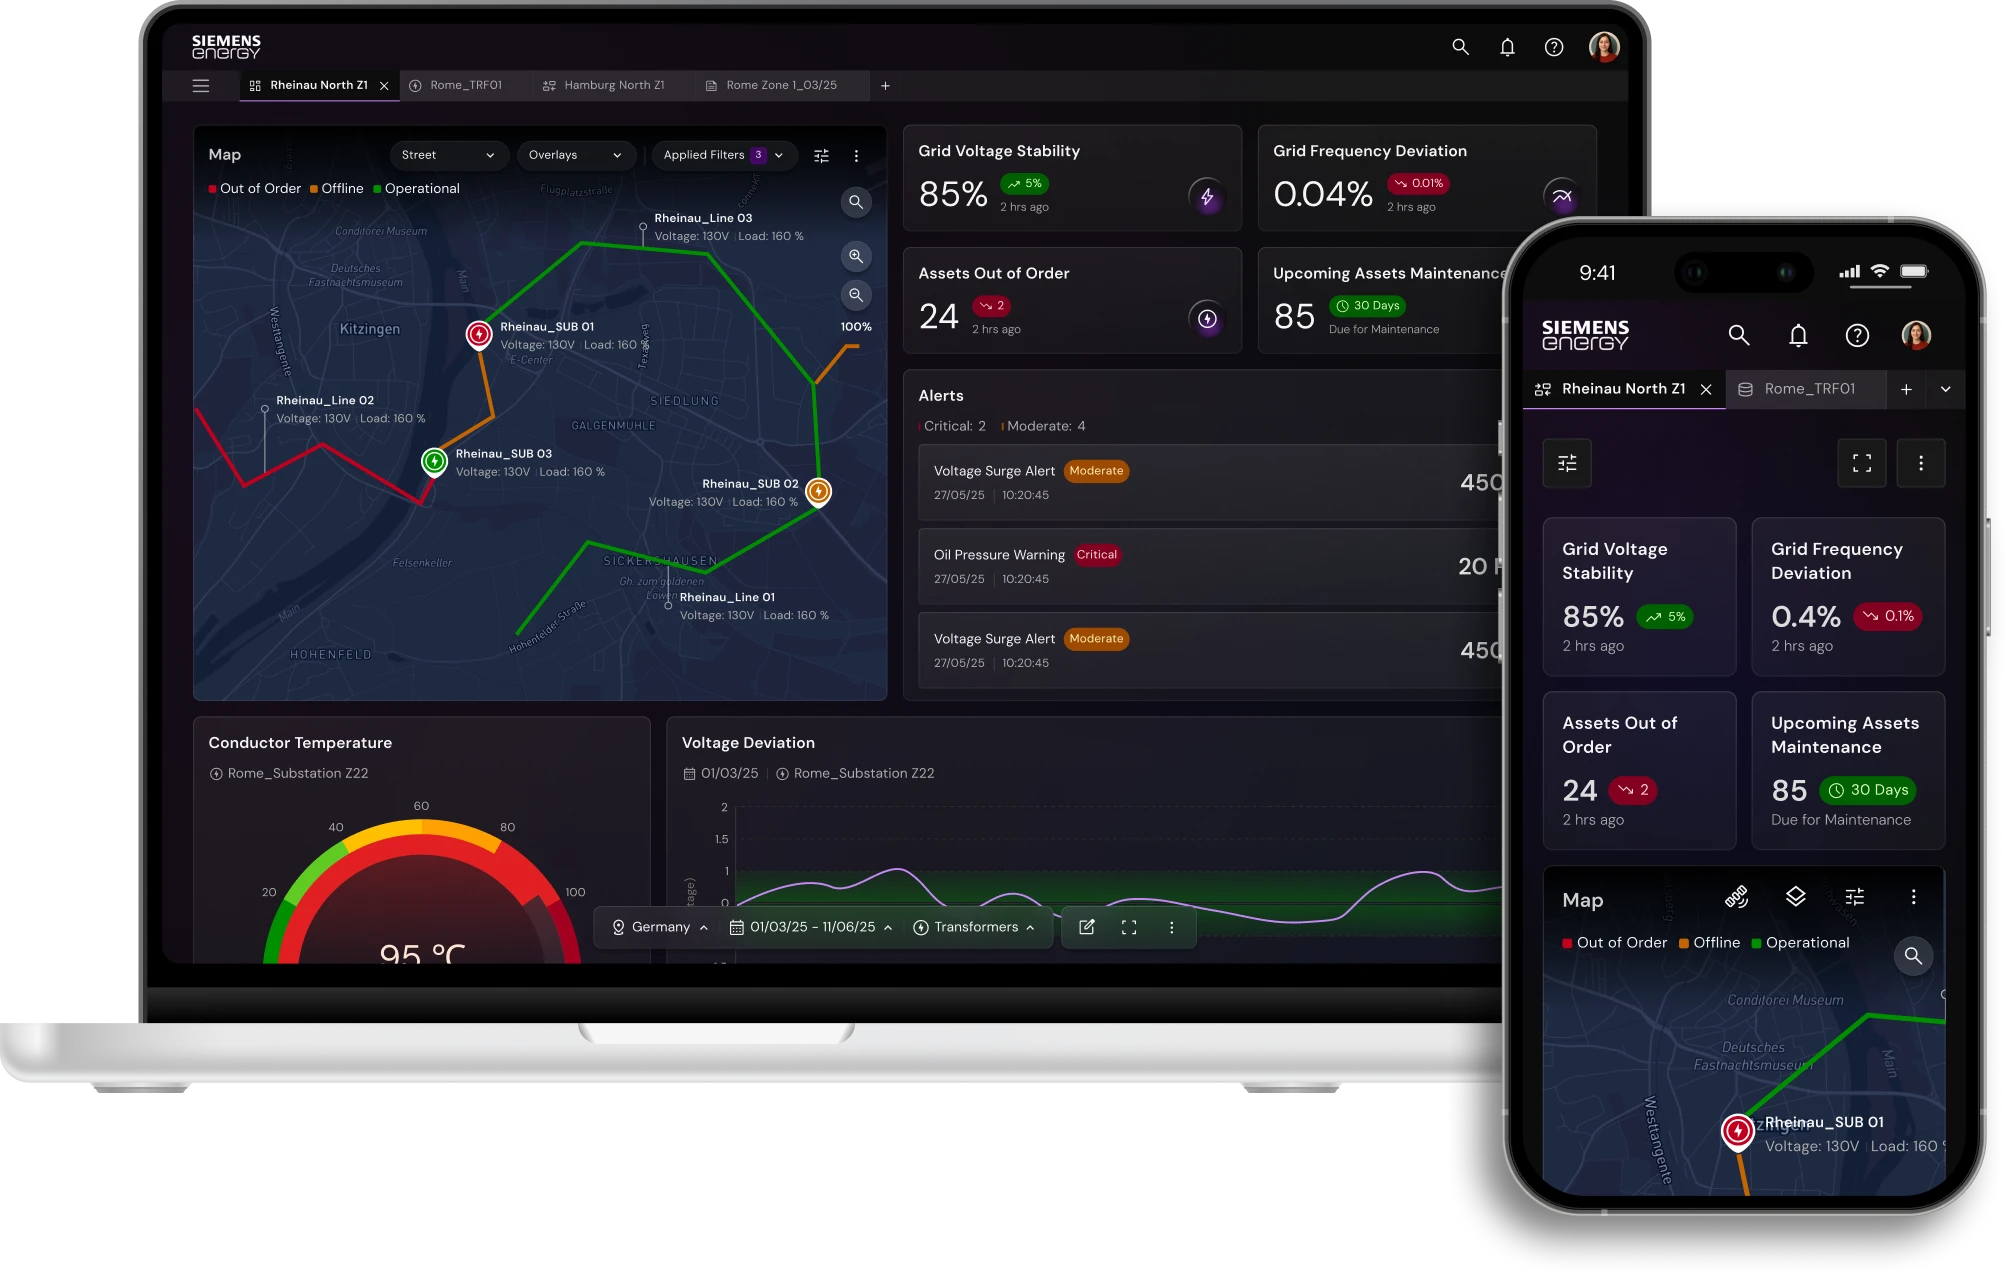Click the search magnifier inside the Map panel
The width and height of the screenshot is (2011, 1277).
point(855,202)
